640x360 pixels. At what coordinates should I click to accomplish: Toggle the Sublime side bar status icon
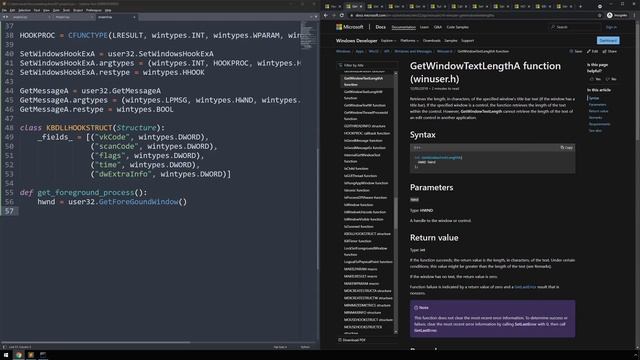(x=4, y=347)
